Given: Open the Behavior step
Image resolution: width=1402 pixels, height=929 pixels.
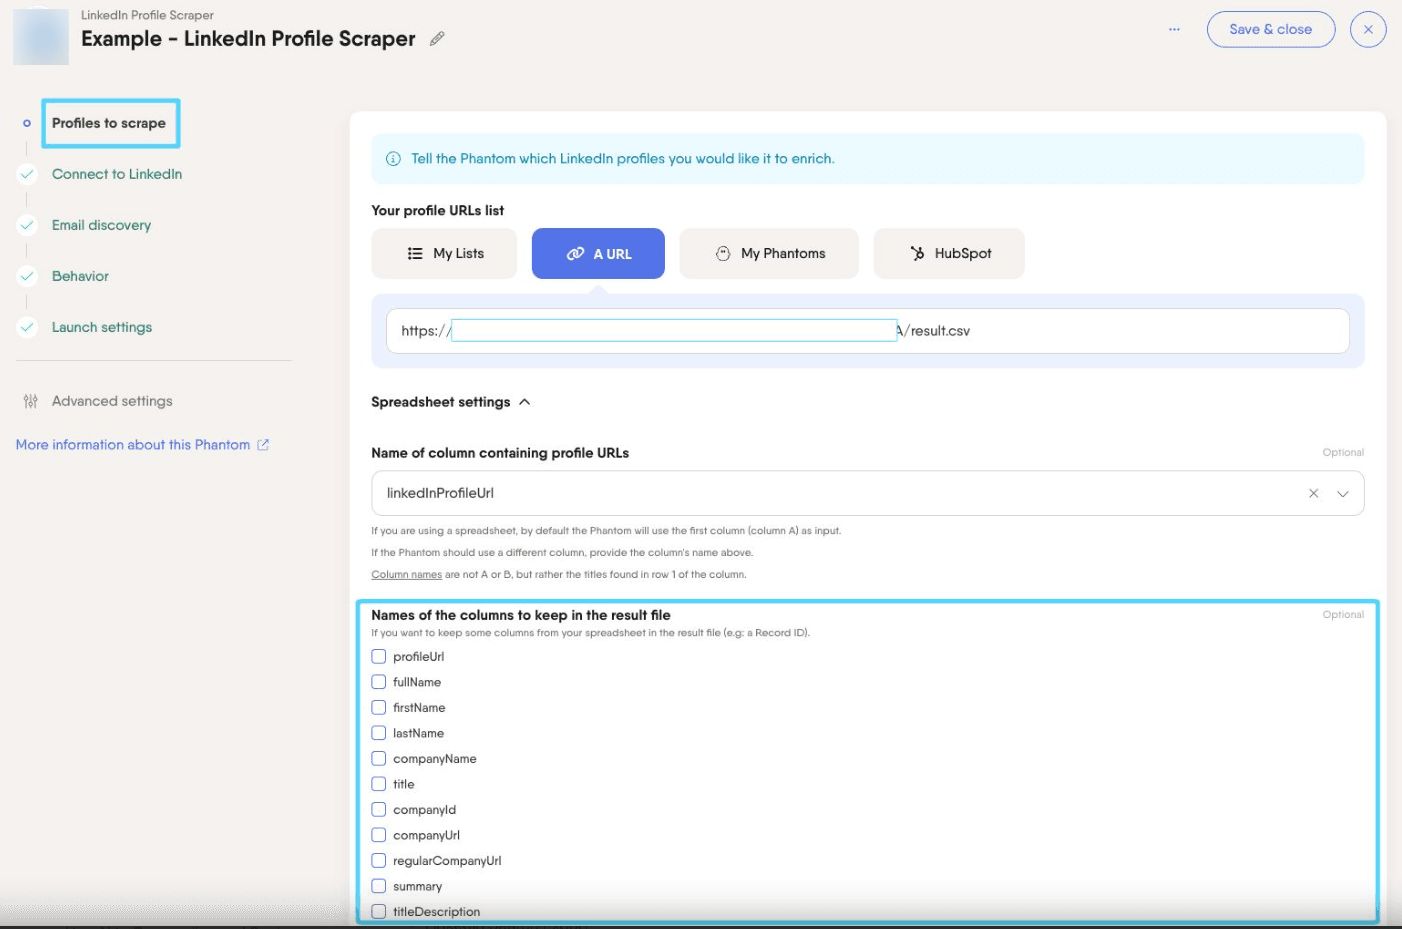Looking at the screenshot, I should point(80,276).
